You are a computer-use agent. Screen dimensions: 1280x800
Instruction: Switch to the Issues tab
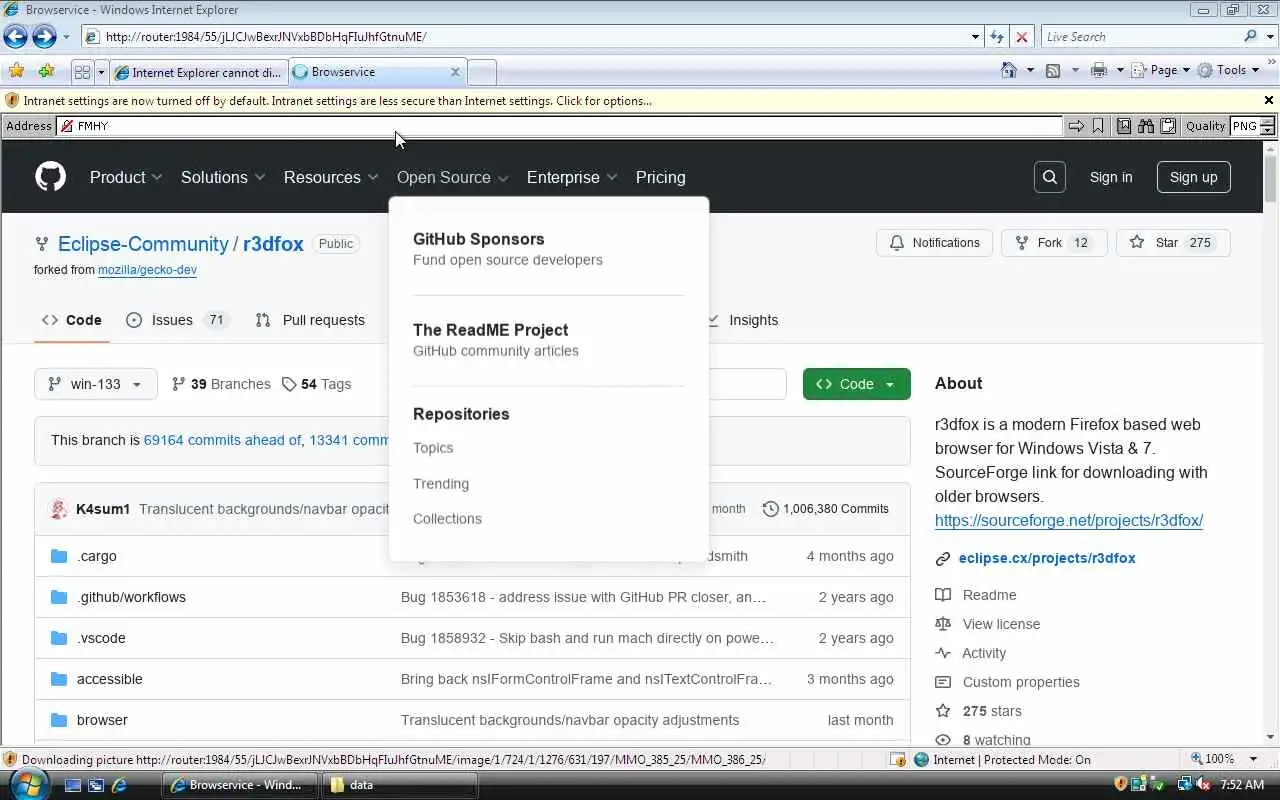(176, 320)
